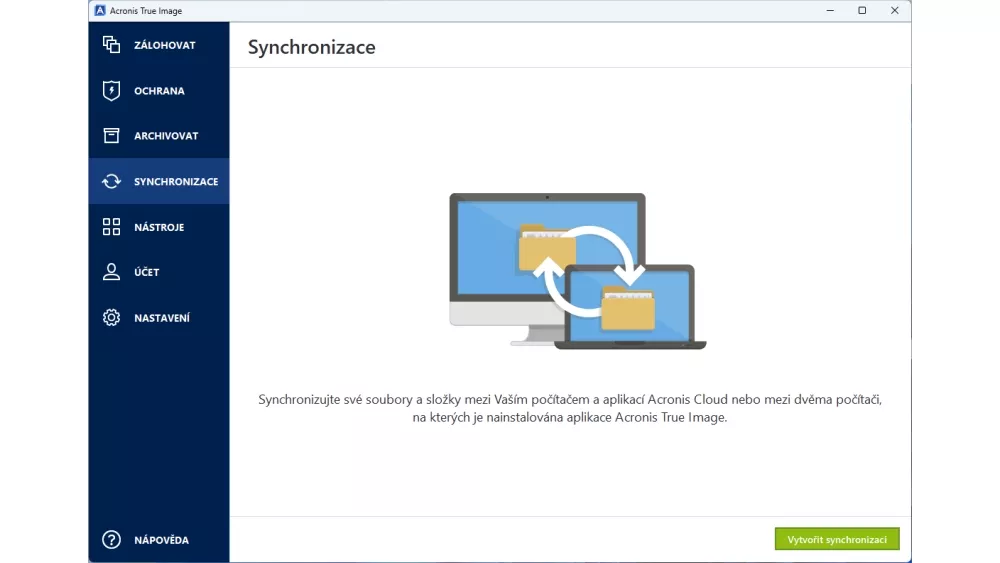Click the Zálohovat backup copies icon

[111, 45]
